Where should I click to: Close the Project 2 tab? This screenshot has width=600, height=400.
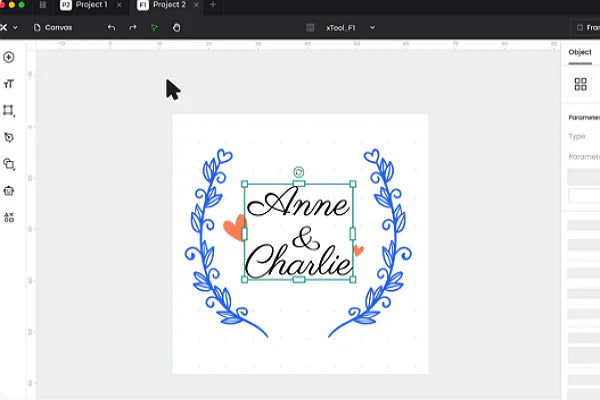[x=196, y=5]
